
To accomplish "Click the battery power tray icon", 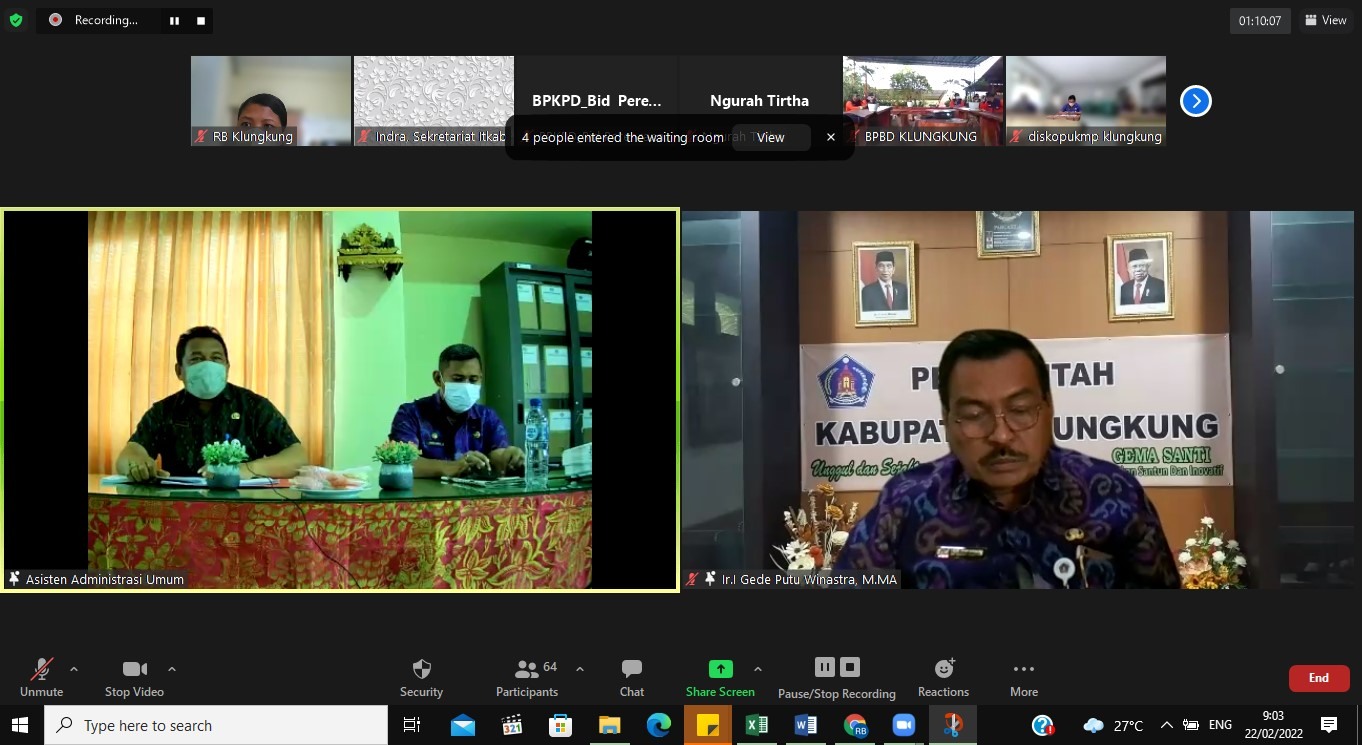I will tap(1191, 725).
